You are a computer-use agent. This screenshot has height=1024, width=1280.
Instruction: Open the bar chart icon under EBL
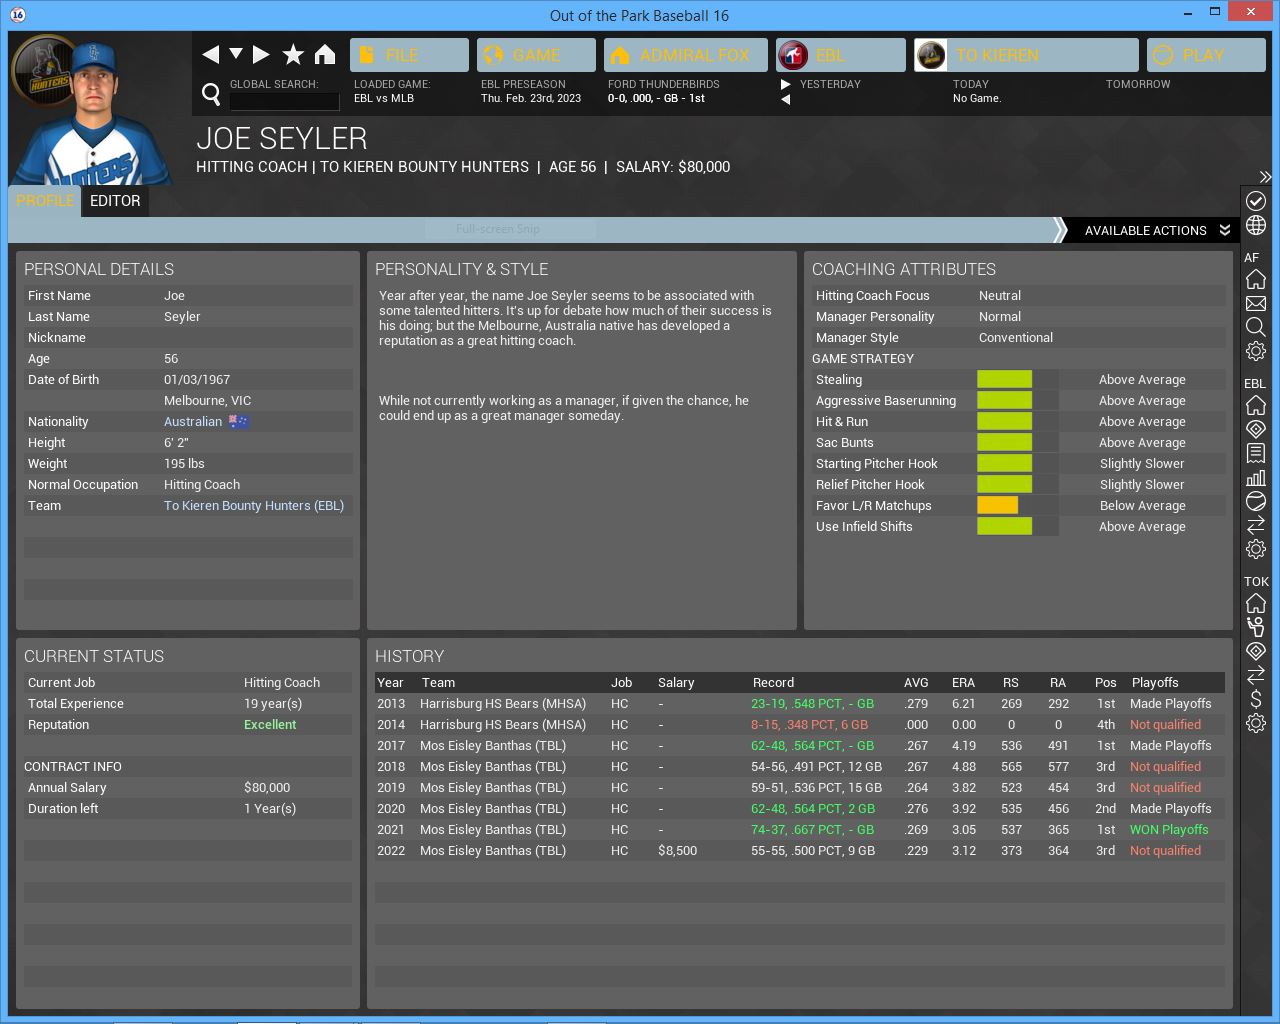pos(1256,477)
